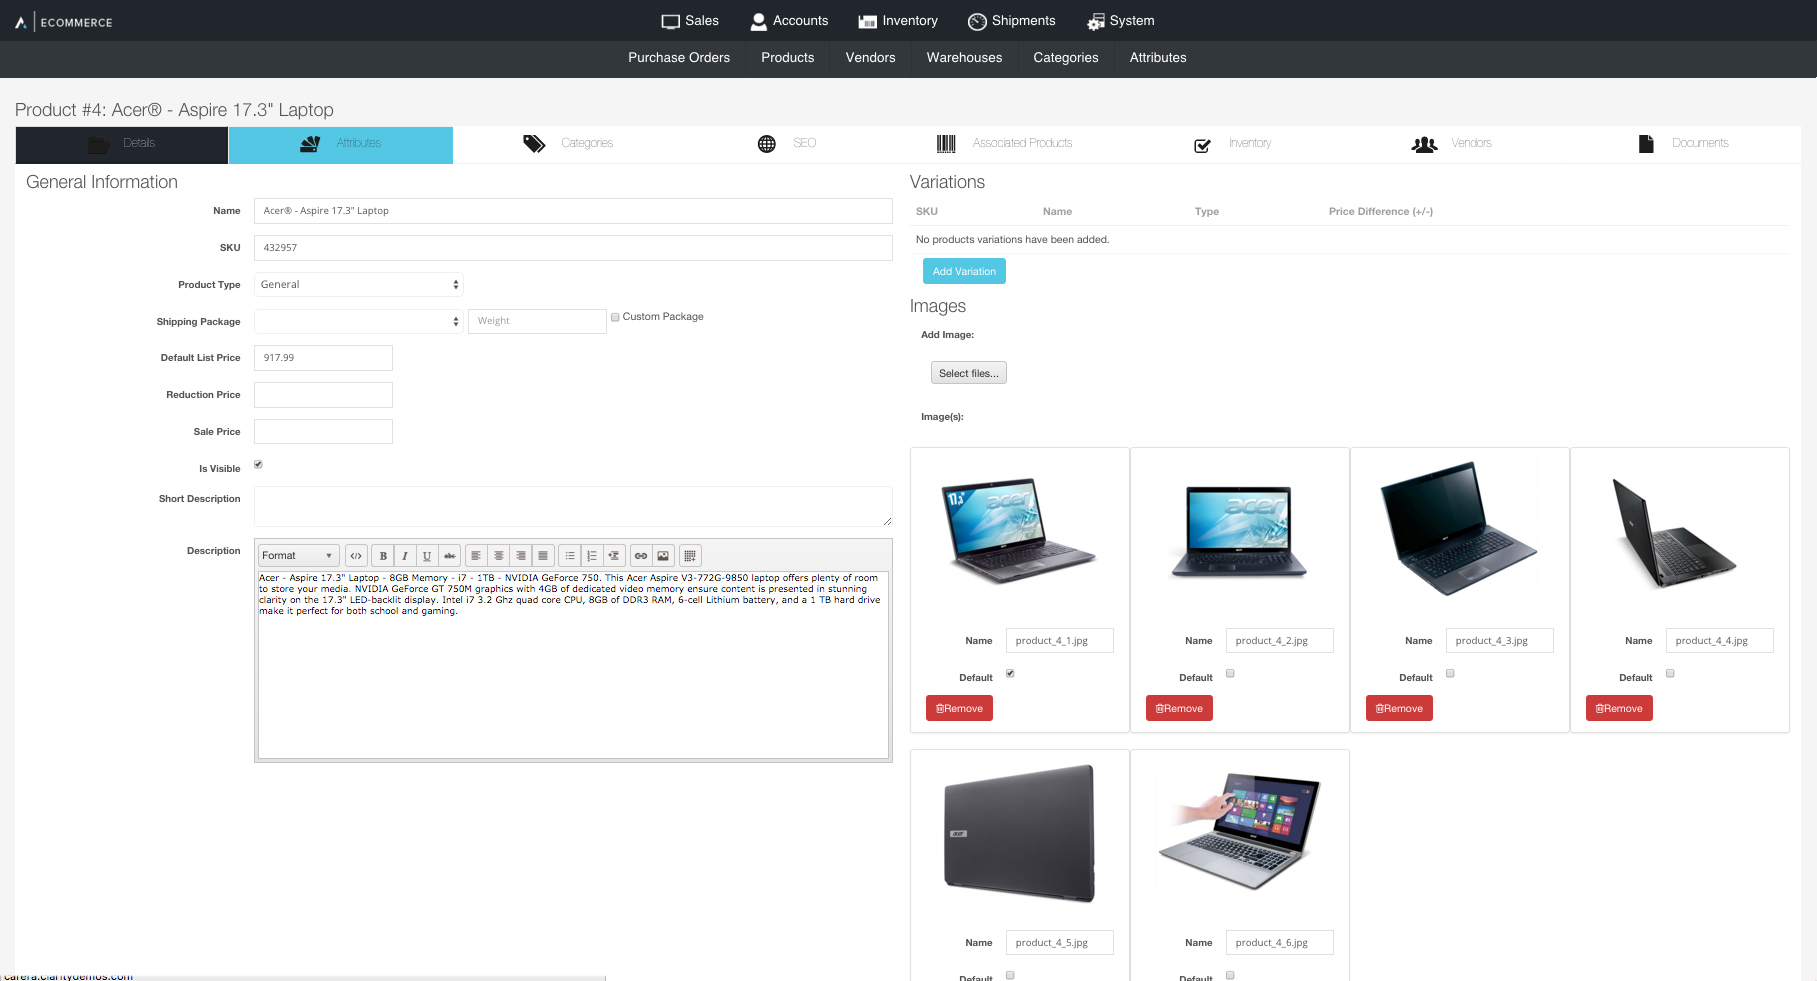
Task: Set product_4_5.jpg as default image
Action: click(1010, 975)
